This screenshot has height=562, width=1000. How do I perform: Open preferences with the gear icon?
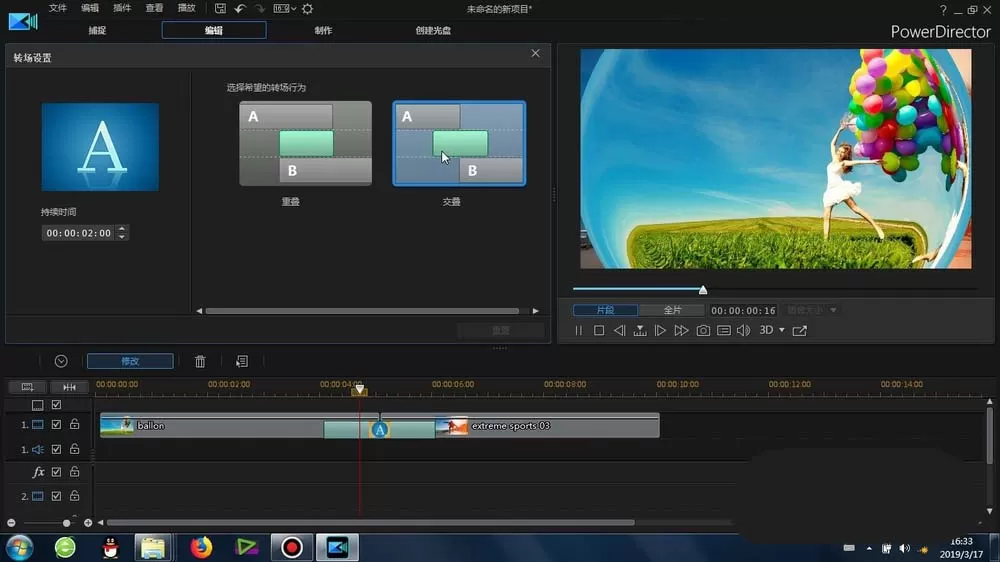pos(307,9)
